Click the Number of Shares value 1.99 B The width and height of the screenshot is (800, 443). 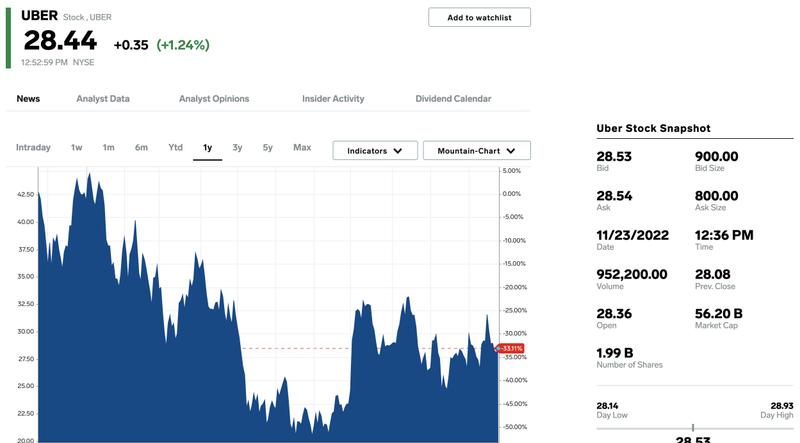pos(615,353)
